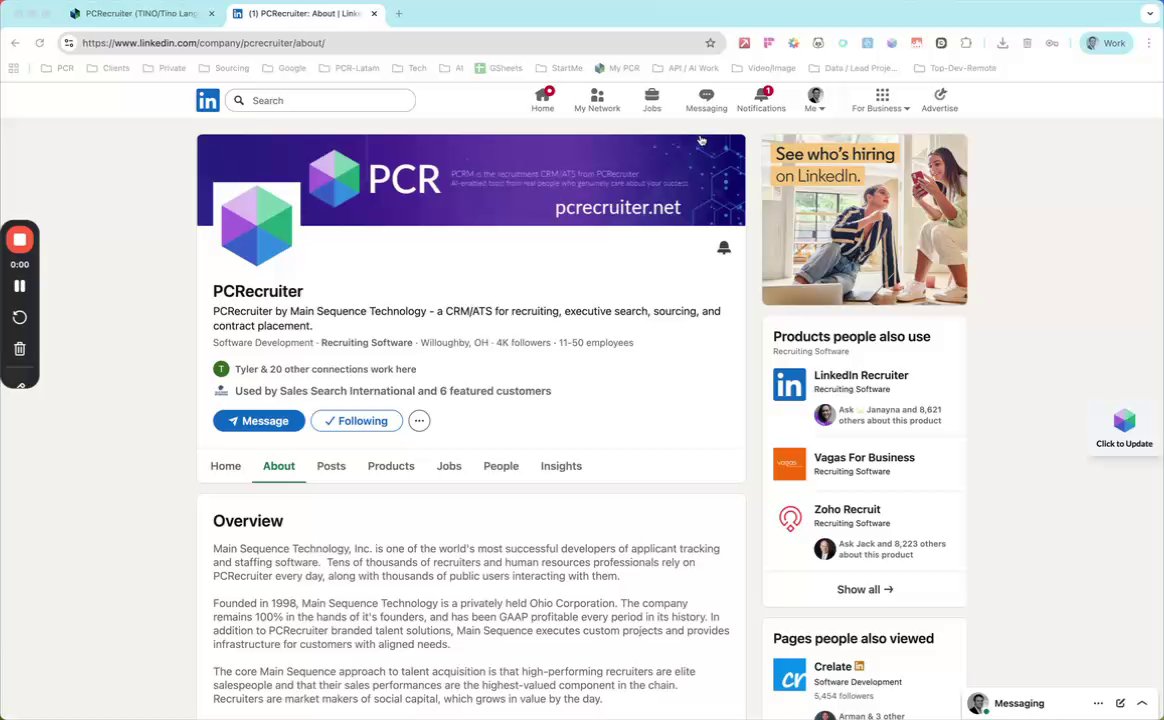Open the Jobs briefcase icon
This screenshot has height=720, width=1164.
pos(652,99)
